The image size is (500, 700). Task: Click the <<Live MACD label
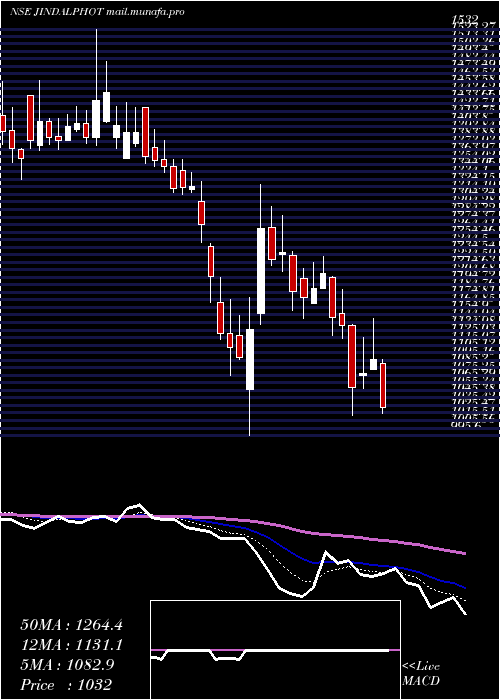click(421, 674)
